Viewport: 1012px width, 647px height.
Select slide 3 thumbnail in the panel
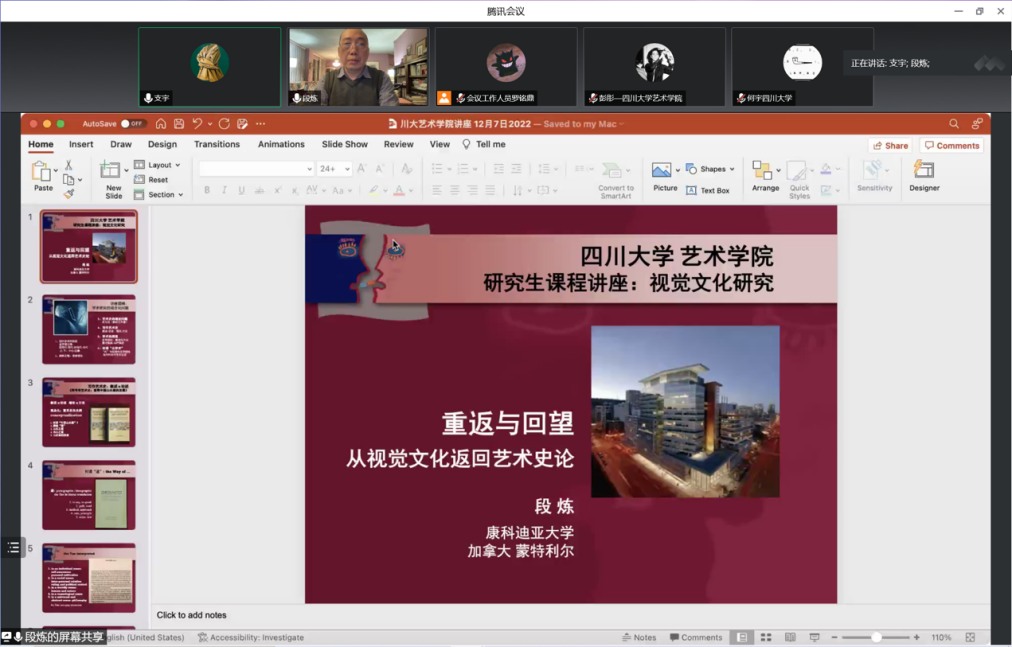point(89,412)
